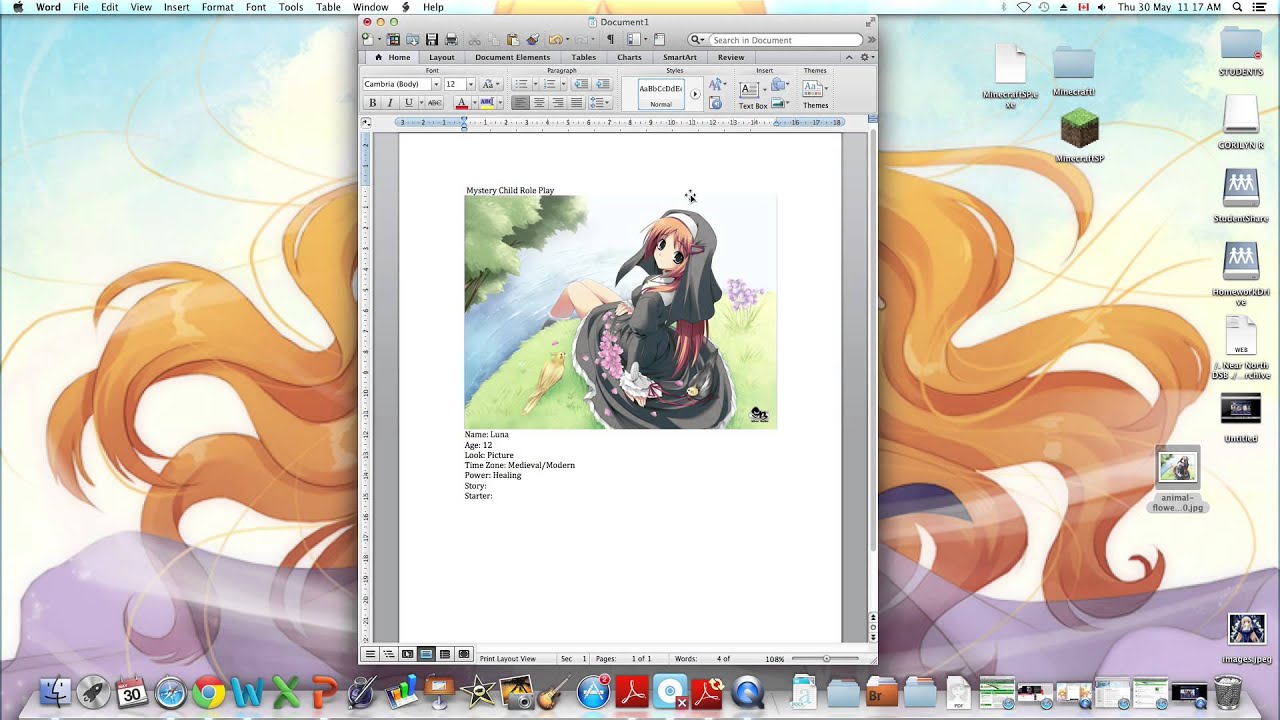
Task: Open the bulleted list style dropdown arrow
Action: pyautogui.click(x=534, y=84)
